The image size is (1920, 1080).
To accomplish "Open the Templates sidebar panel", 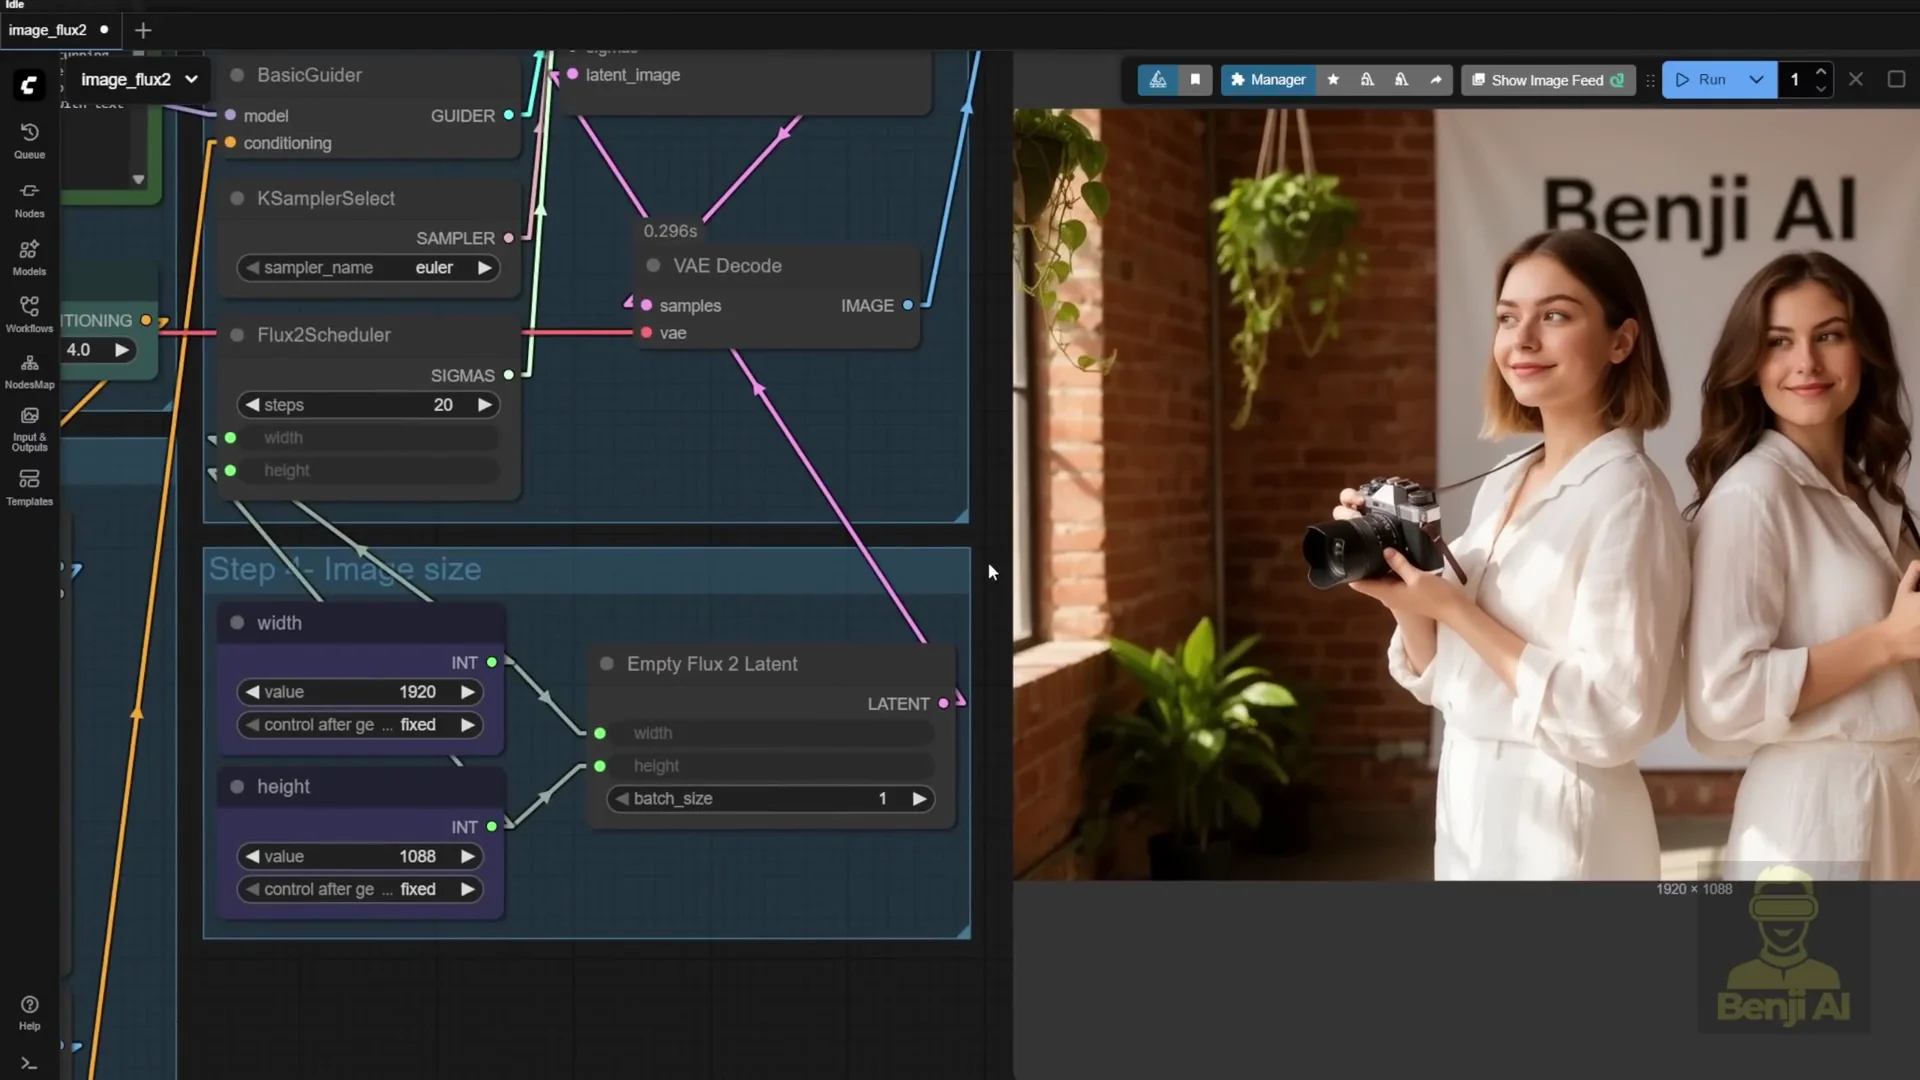I will pyautogui.click(x=29, y=487).
